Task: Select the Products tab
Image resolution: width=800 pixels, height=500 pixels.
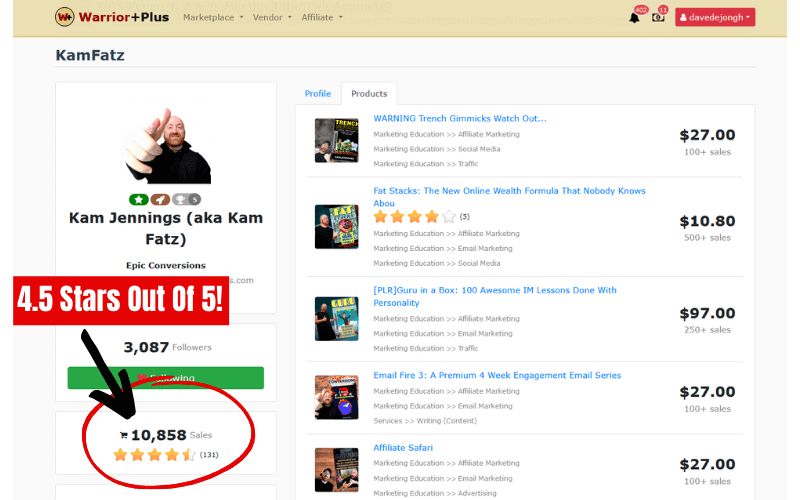Action: pos(369,94)
